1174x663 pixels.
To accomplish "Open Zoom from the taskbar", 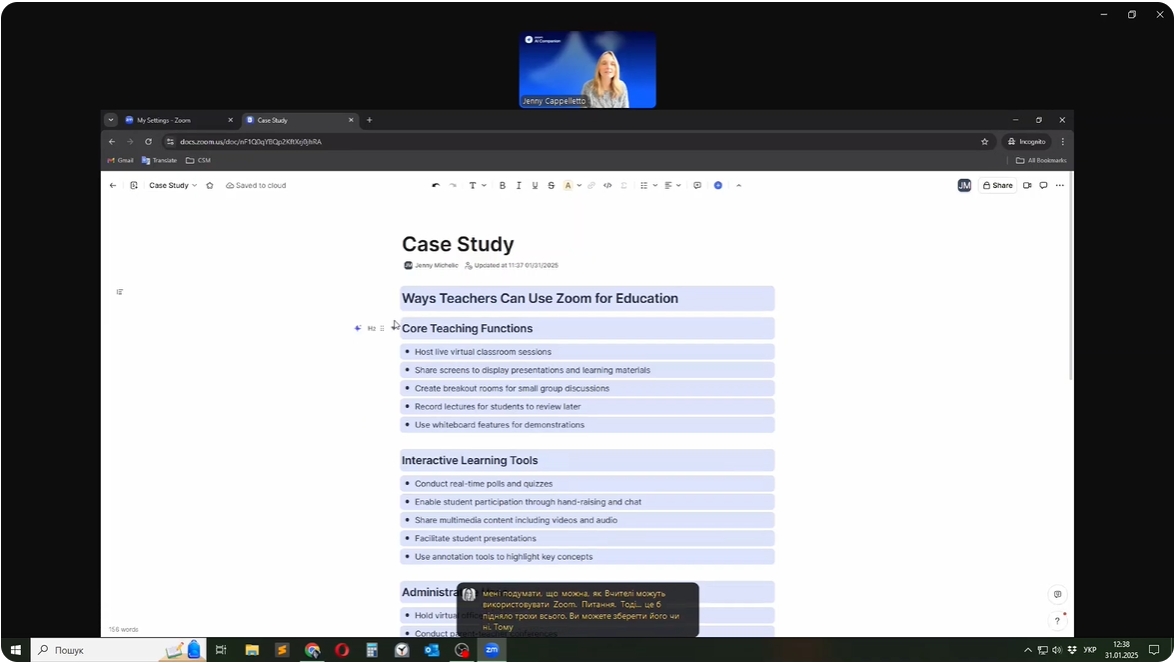I will [492, 650].
